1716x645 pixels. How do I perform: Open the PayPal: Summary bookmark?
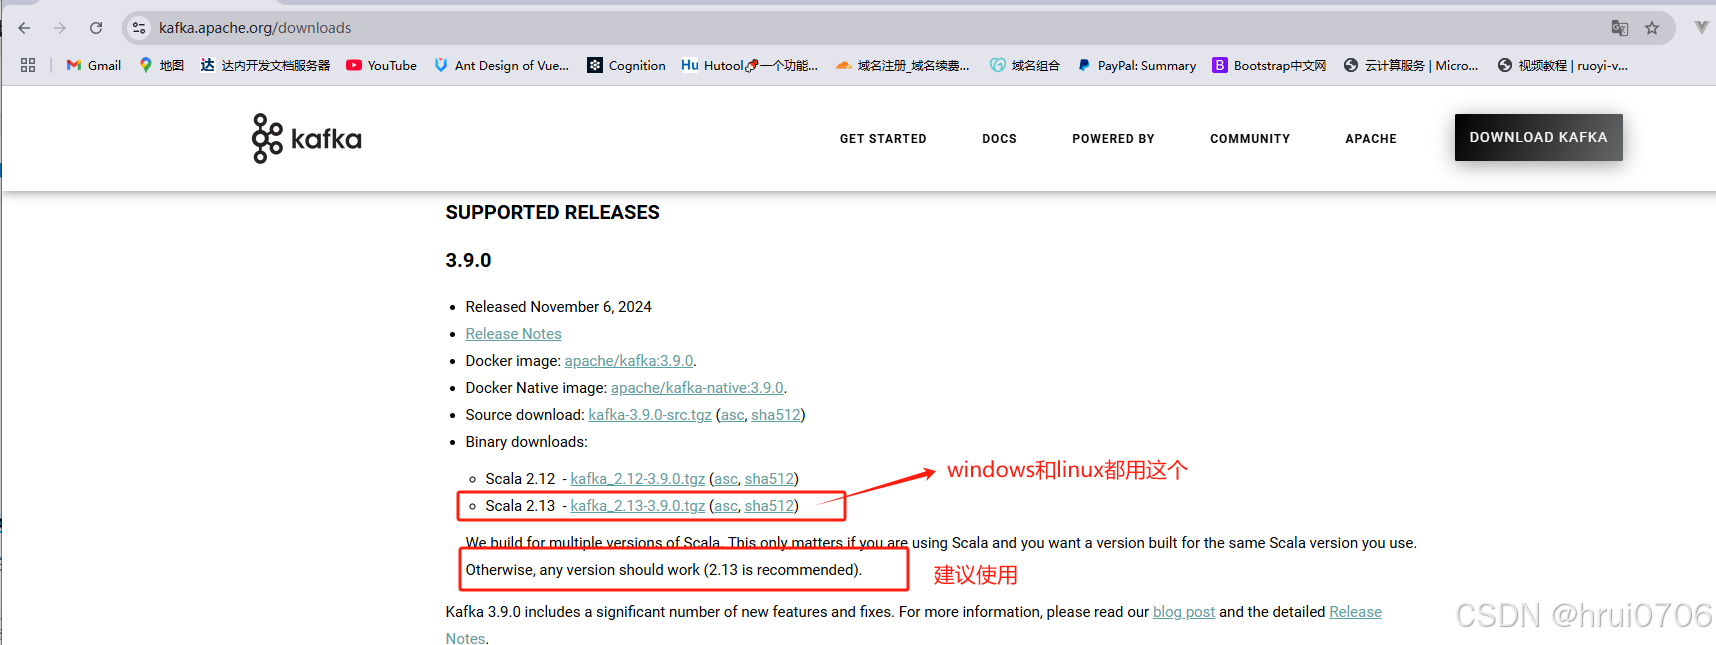coord(1136,65)
